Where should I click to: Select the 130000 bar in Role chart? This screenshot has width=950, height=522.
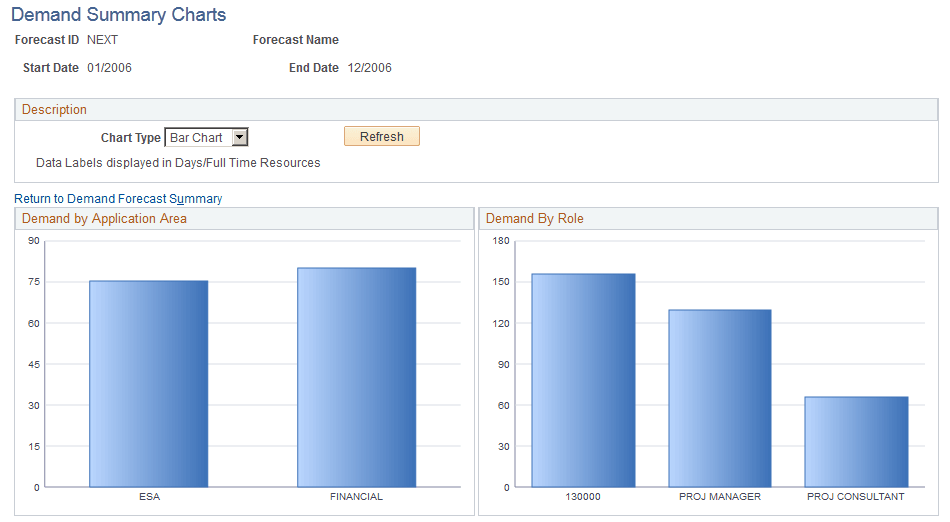coord(583,380)
